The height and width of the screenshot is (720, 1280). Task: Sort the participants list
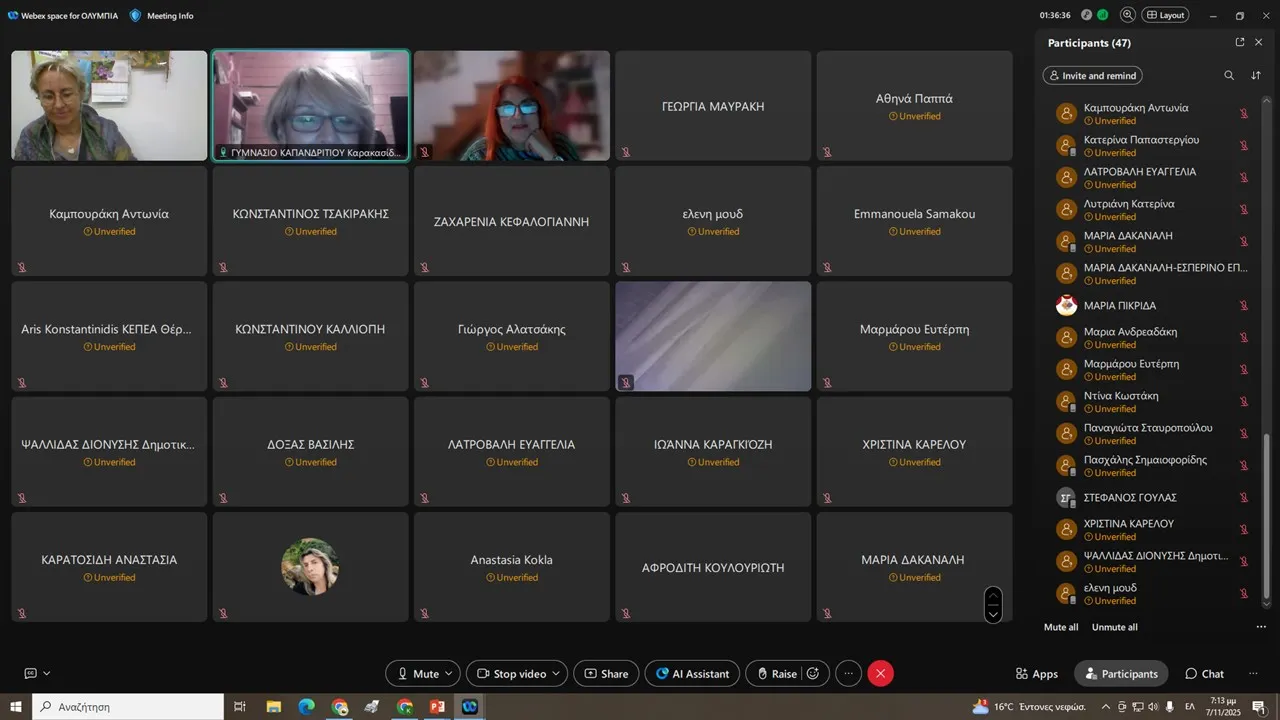(x=1256, y=76)
